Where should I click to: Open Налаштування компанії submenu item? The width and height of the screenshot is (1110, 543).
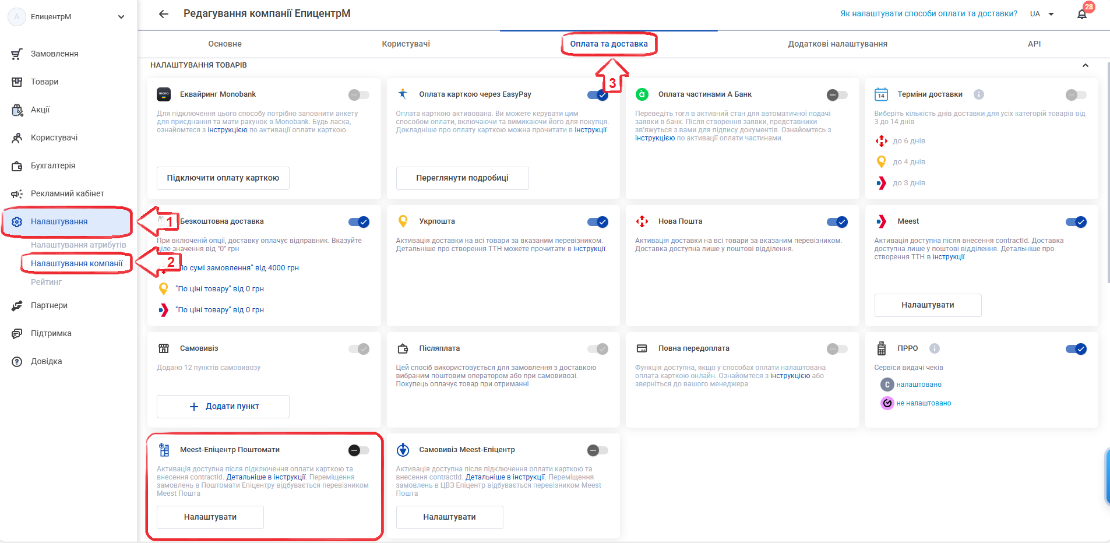(x=76, y=263)
